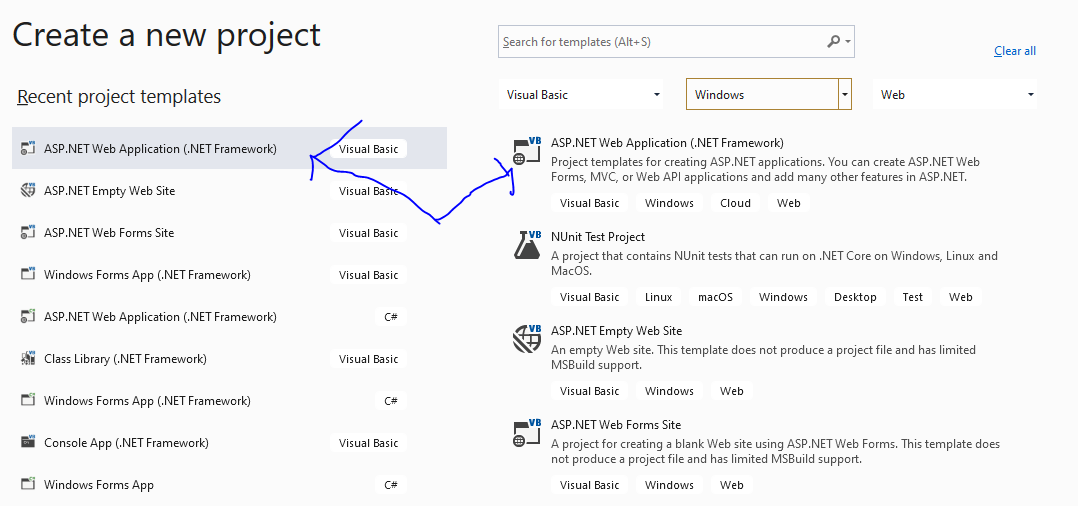Click ASP.NET Web Application (.NET Framework) result title
Image resolution: width=1078 pixels, height=506 pixels.
667,143
